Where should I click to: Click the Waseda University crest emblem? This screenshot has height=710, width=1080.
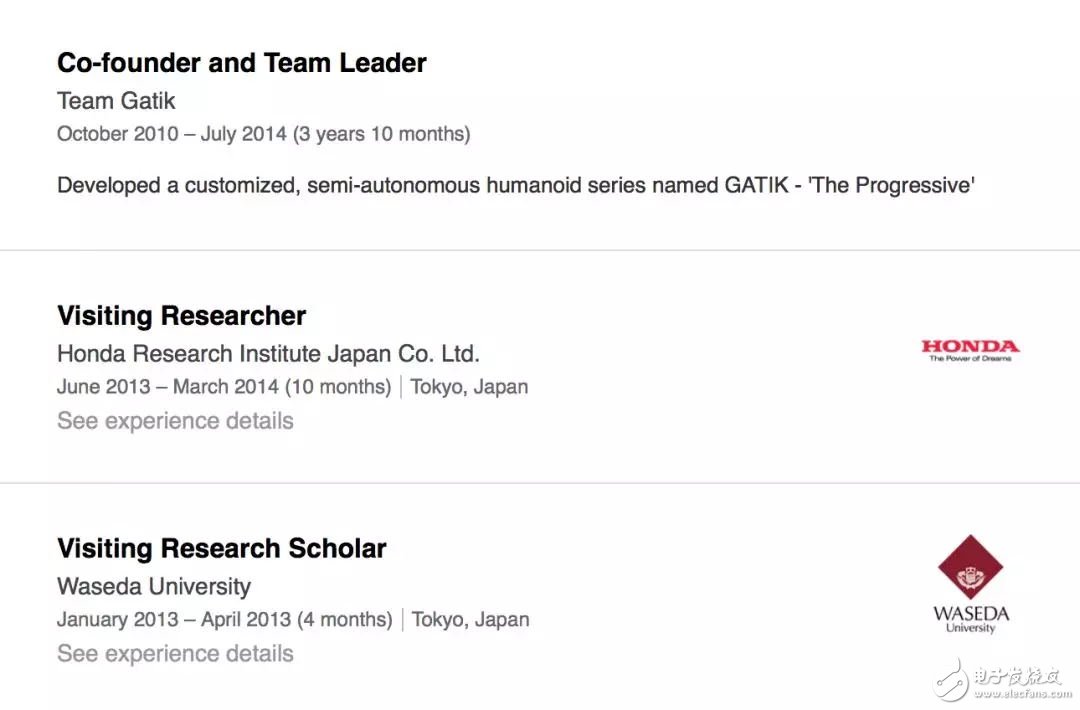[970, 567]
